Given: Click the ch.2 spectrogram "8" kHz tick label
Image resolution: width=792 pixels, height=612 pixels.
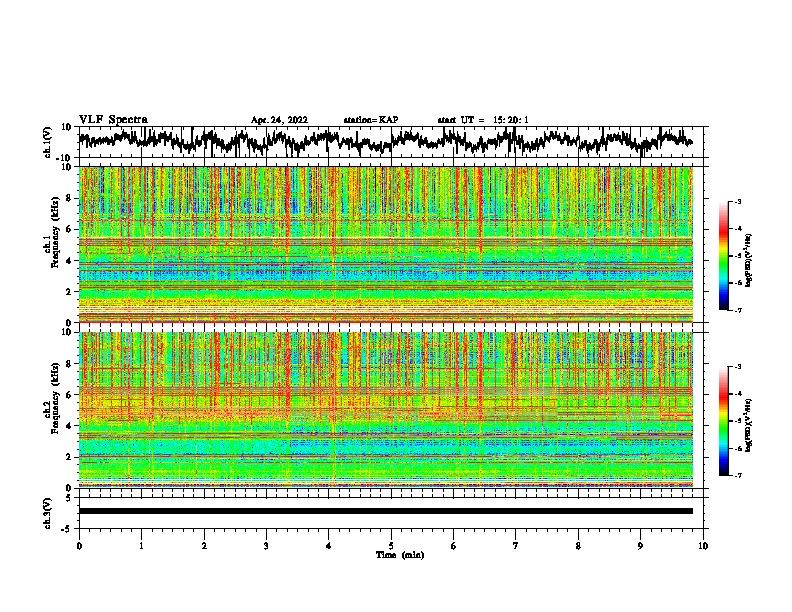Looking at the screenshot, I should pyautogui.click(x=69, y=364).
